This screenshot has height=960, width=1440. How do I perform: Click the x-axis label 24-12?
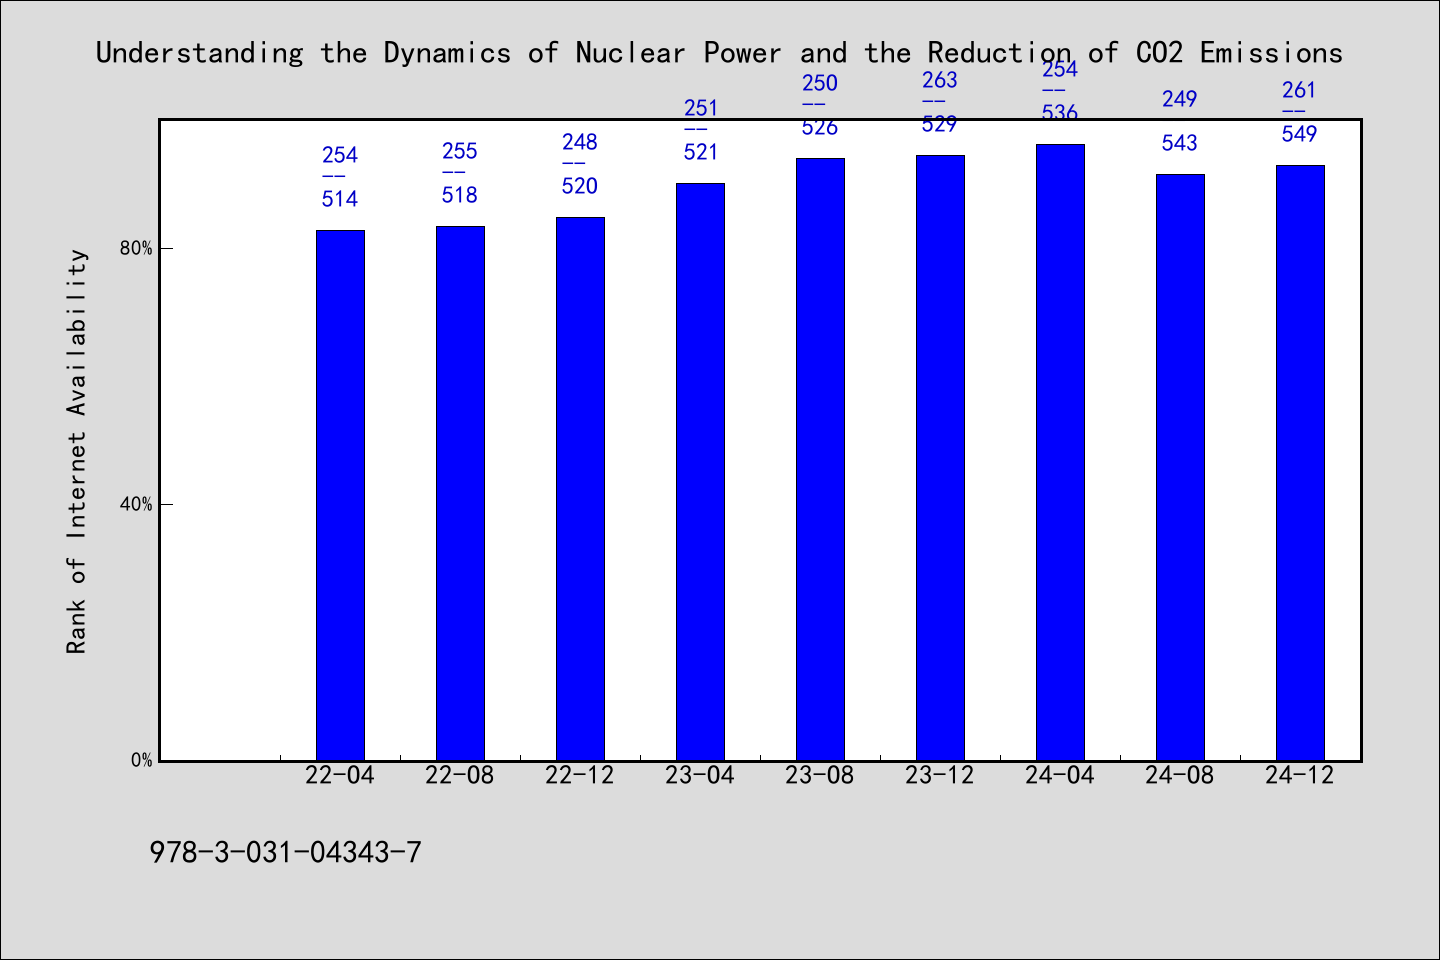click(1300, 776)
